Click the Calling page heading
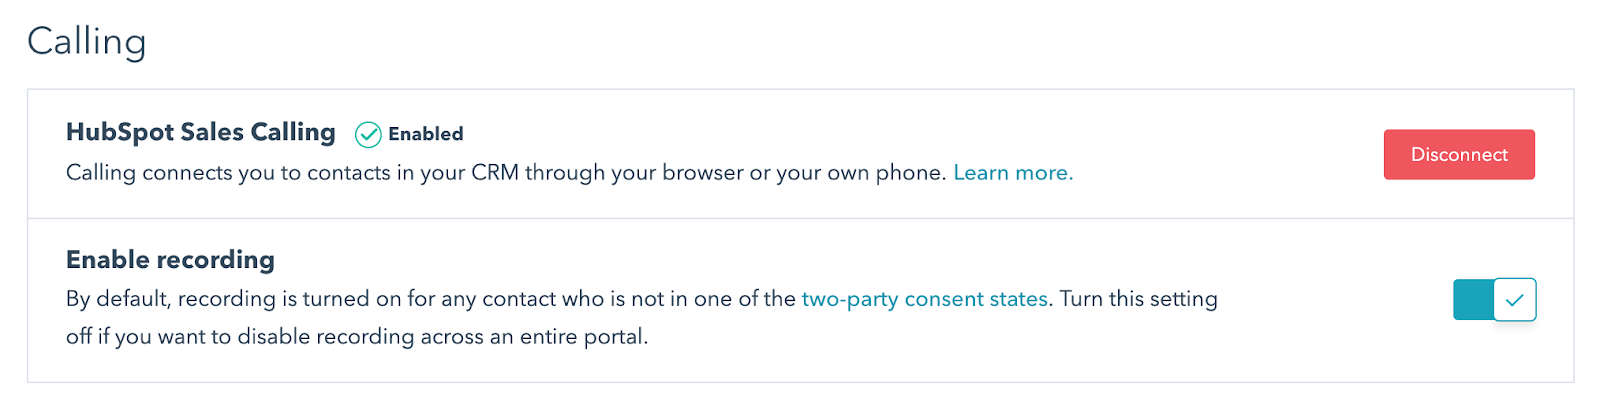 coord(87,42)
